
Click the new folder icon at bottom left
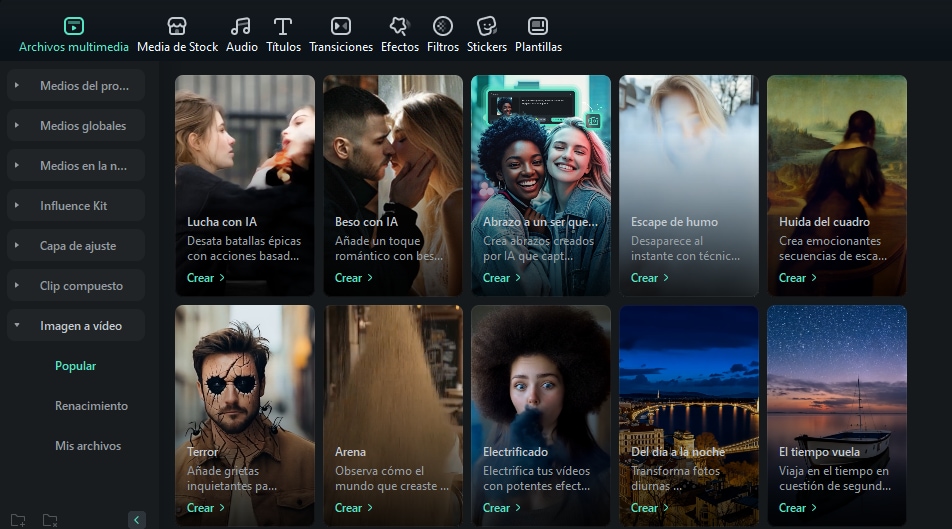[18, 520]
